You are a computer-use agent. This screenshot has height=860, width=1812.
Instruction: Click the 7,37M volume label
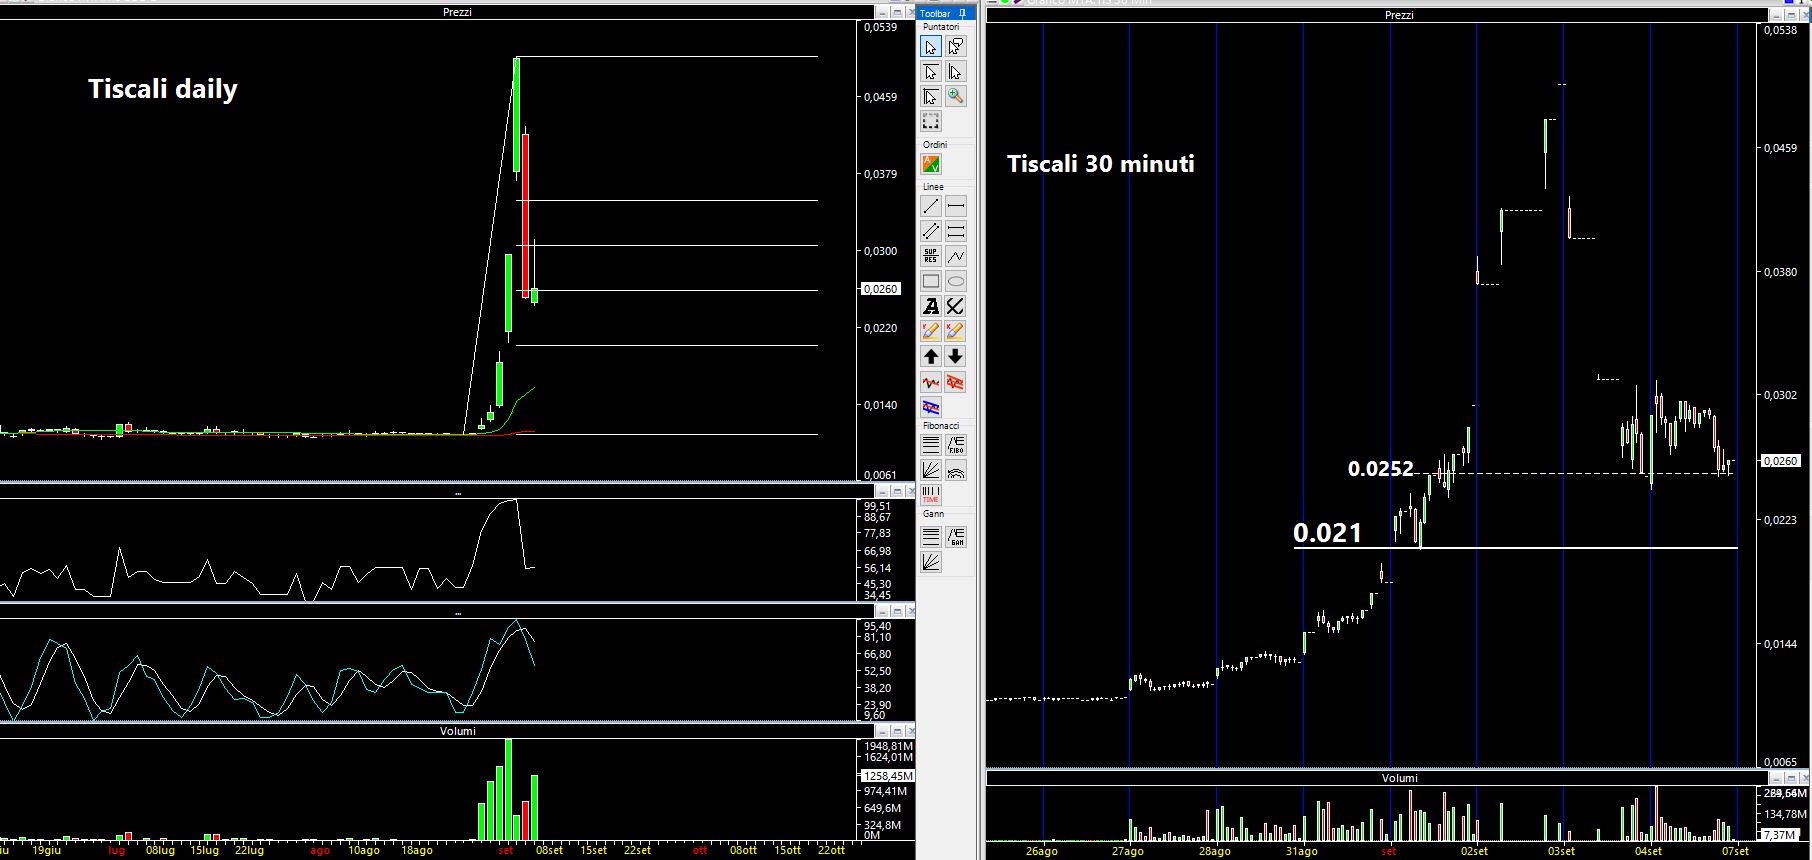[x=1779, y=834]
